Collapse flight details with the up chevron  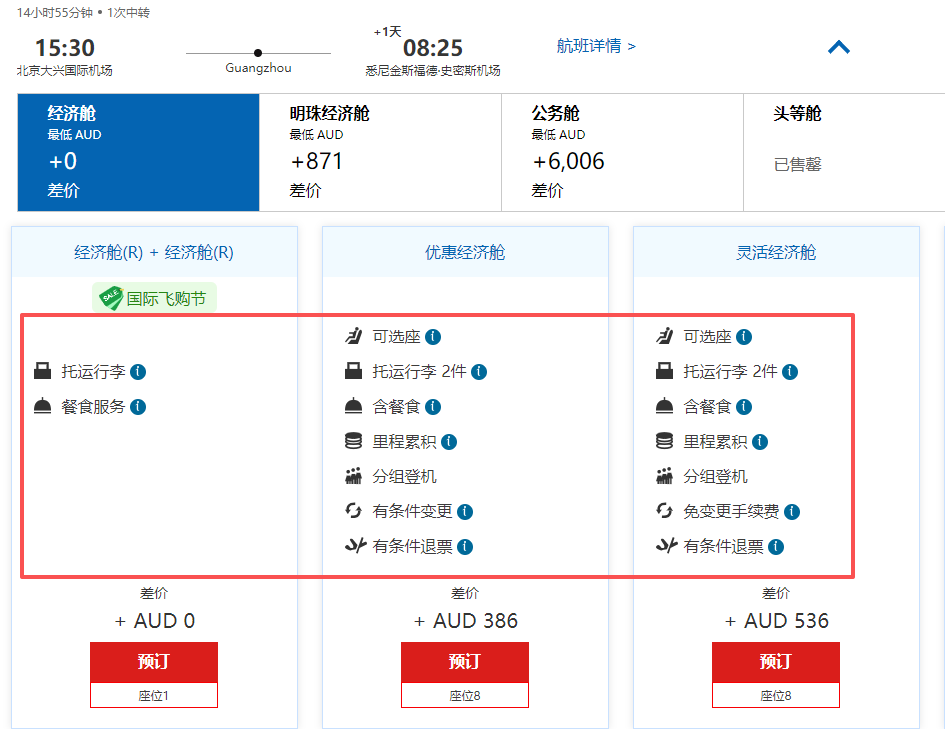pos(838,47)
